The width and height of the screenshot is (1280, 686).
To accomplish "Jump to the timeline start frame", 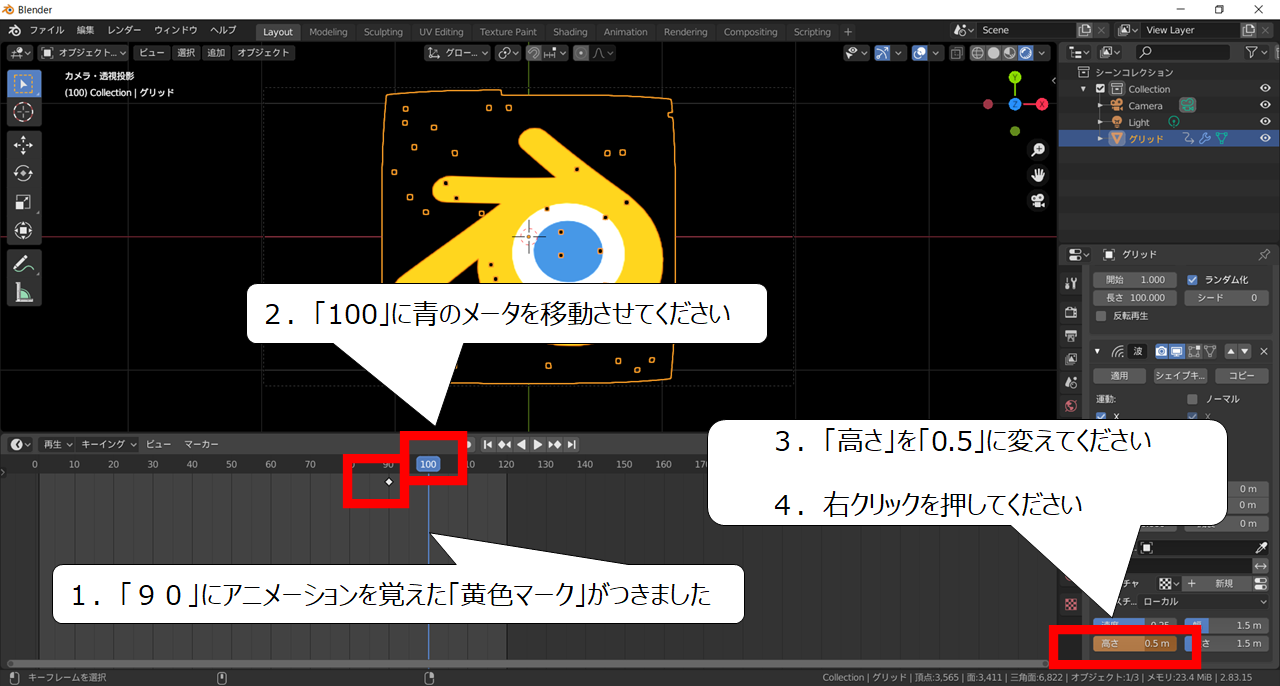I will point(488,444).
